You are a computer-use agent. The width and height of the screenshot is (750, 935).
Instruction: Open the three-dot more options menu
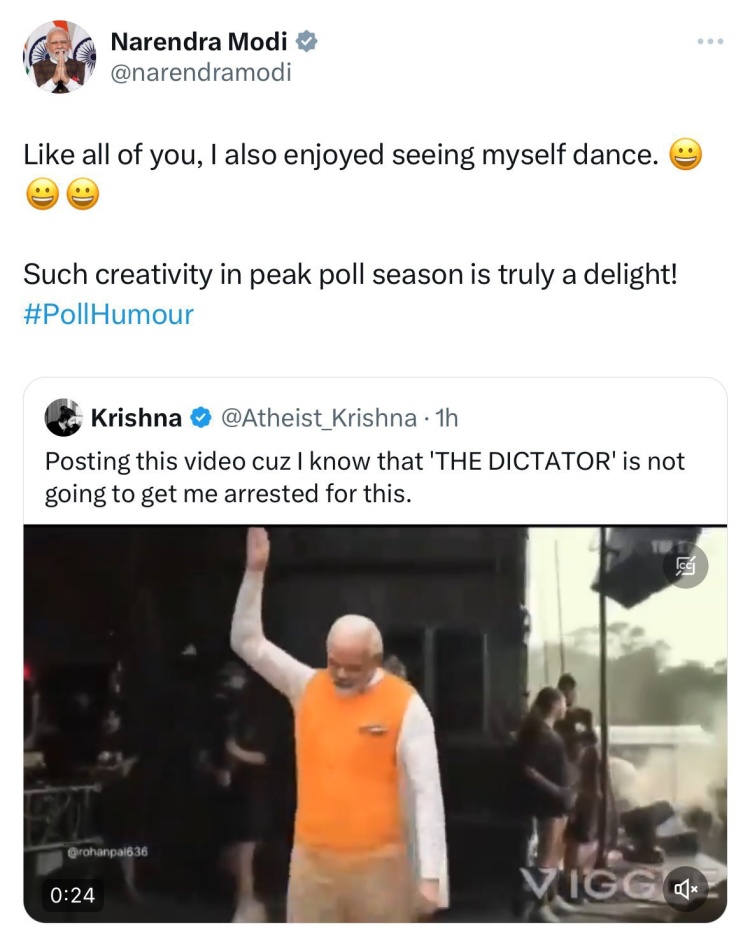(710, 42)
